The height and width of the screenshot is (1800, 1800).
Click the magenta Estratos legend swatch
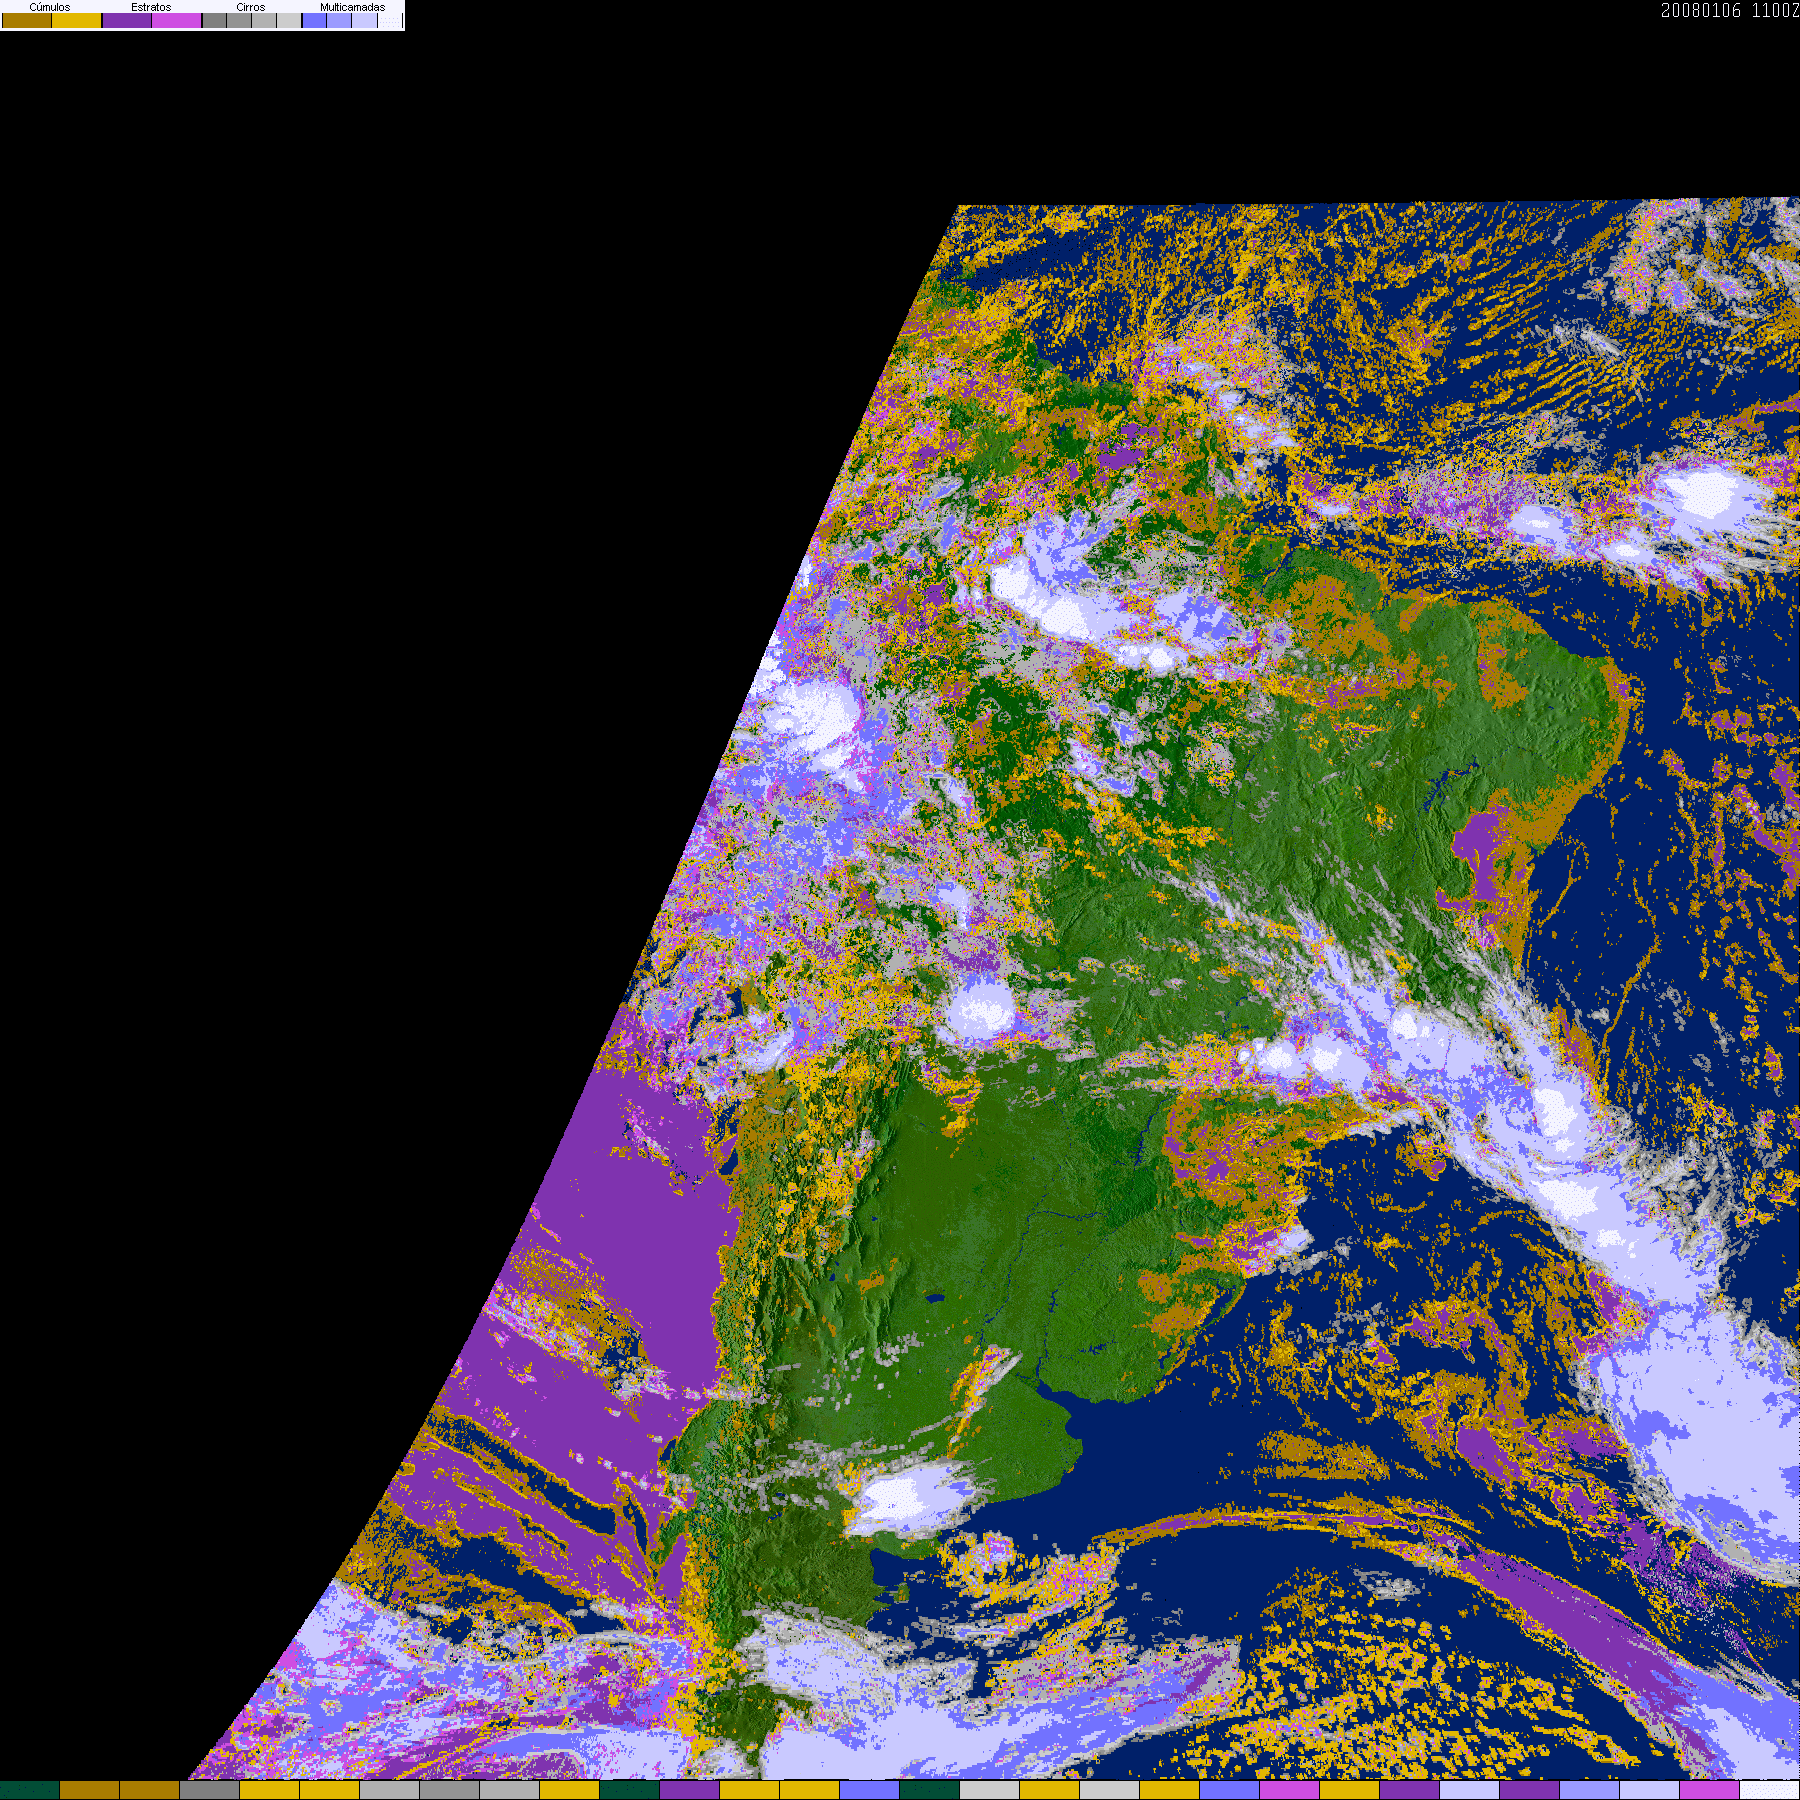(176, 20)
